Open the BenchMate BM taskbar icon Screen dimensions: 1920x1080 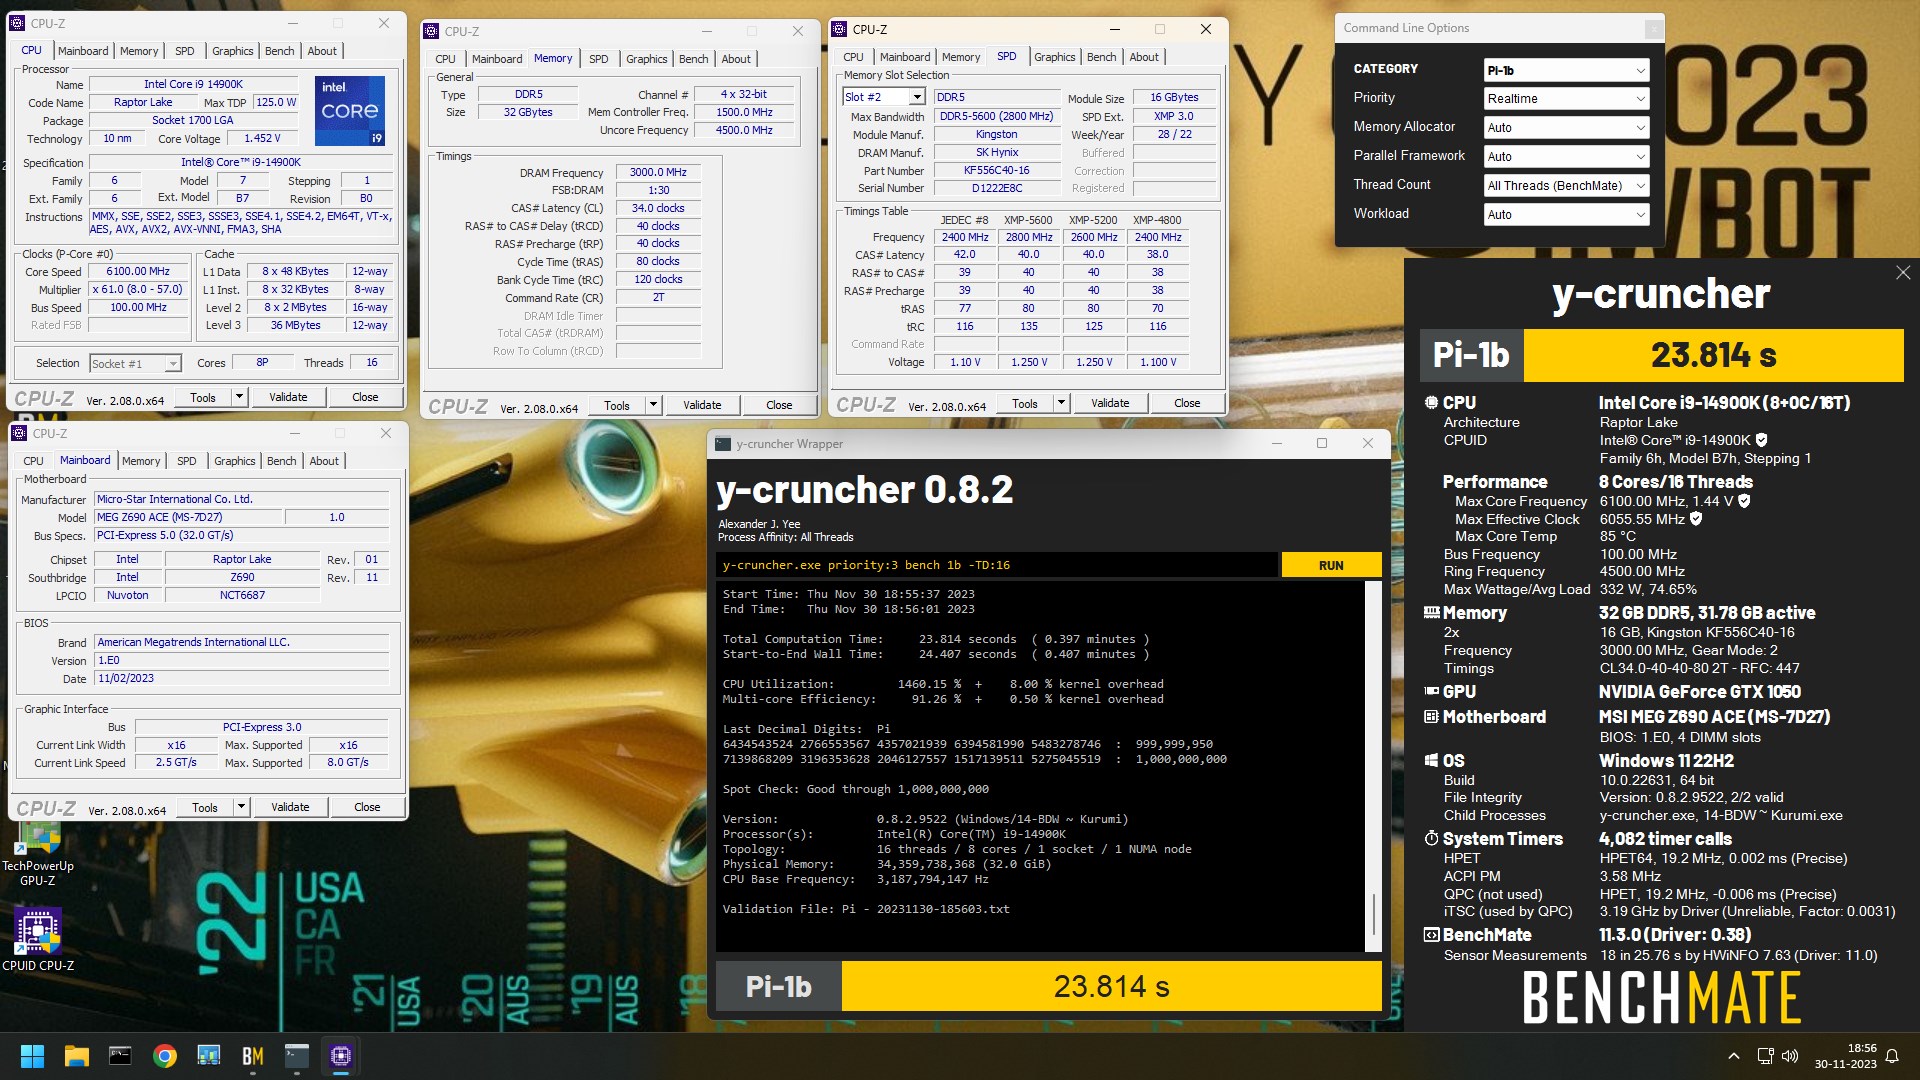[x=252, y=1056]
